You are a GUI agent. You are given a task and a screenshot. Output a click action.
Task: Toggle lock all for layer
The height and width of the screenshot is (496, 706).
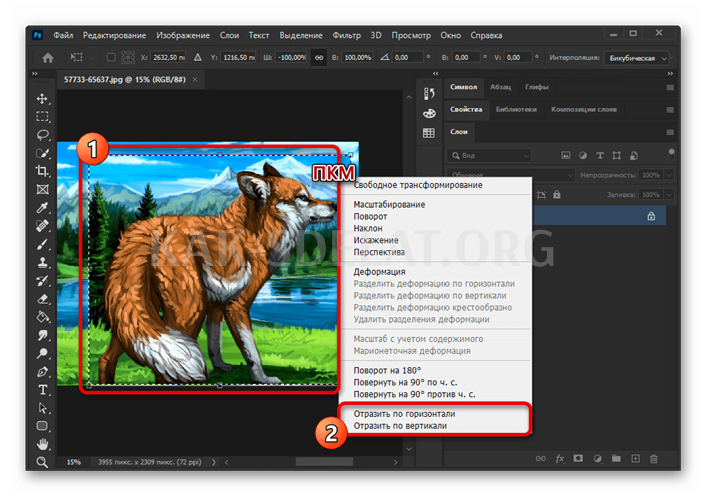coord(557,194)
